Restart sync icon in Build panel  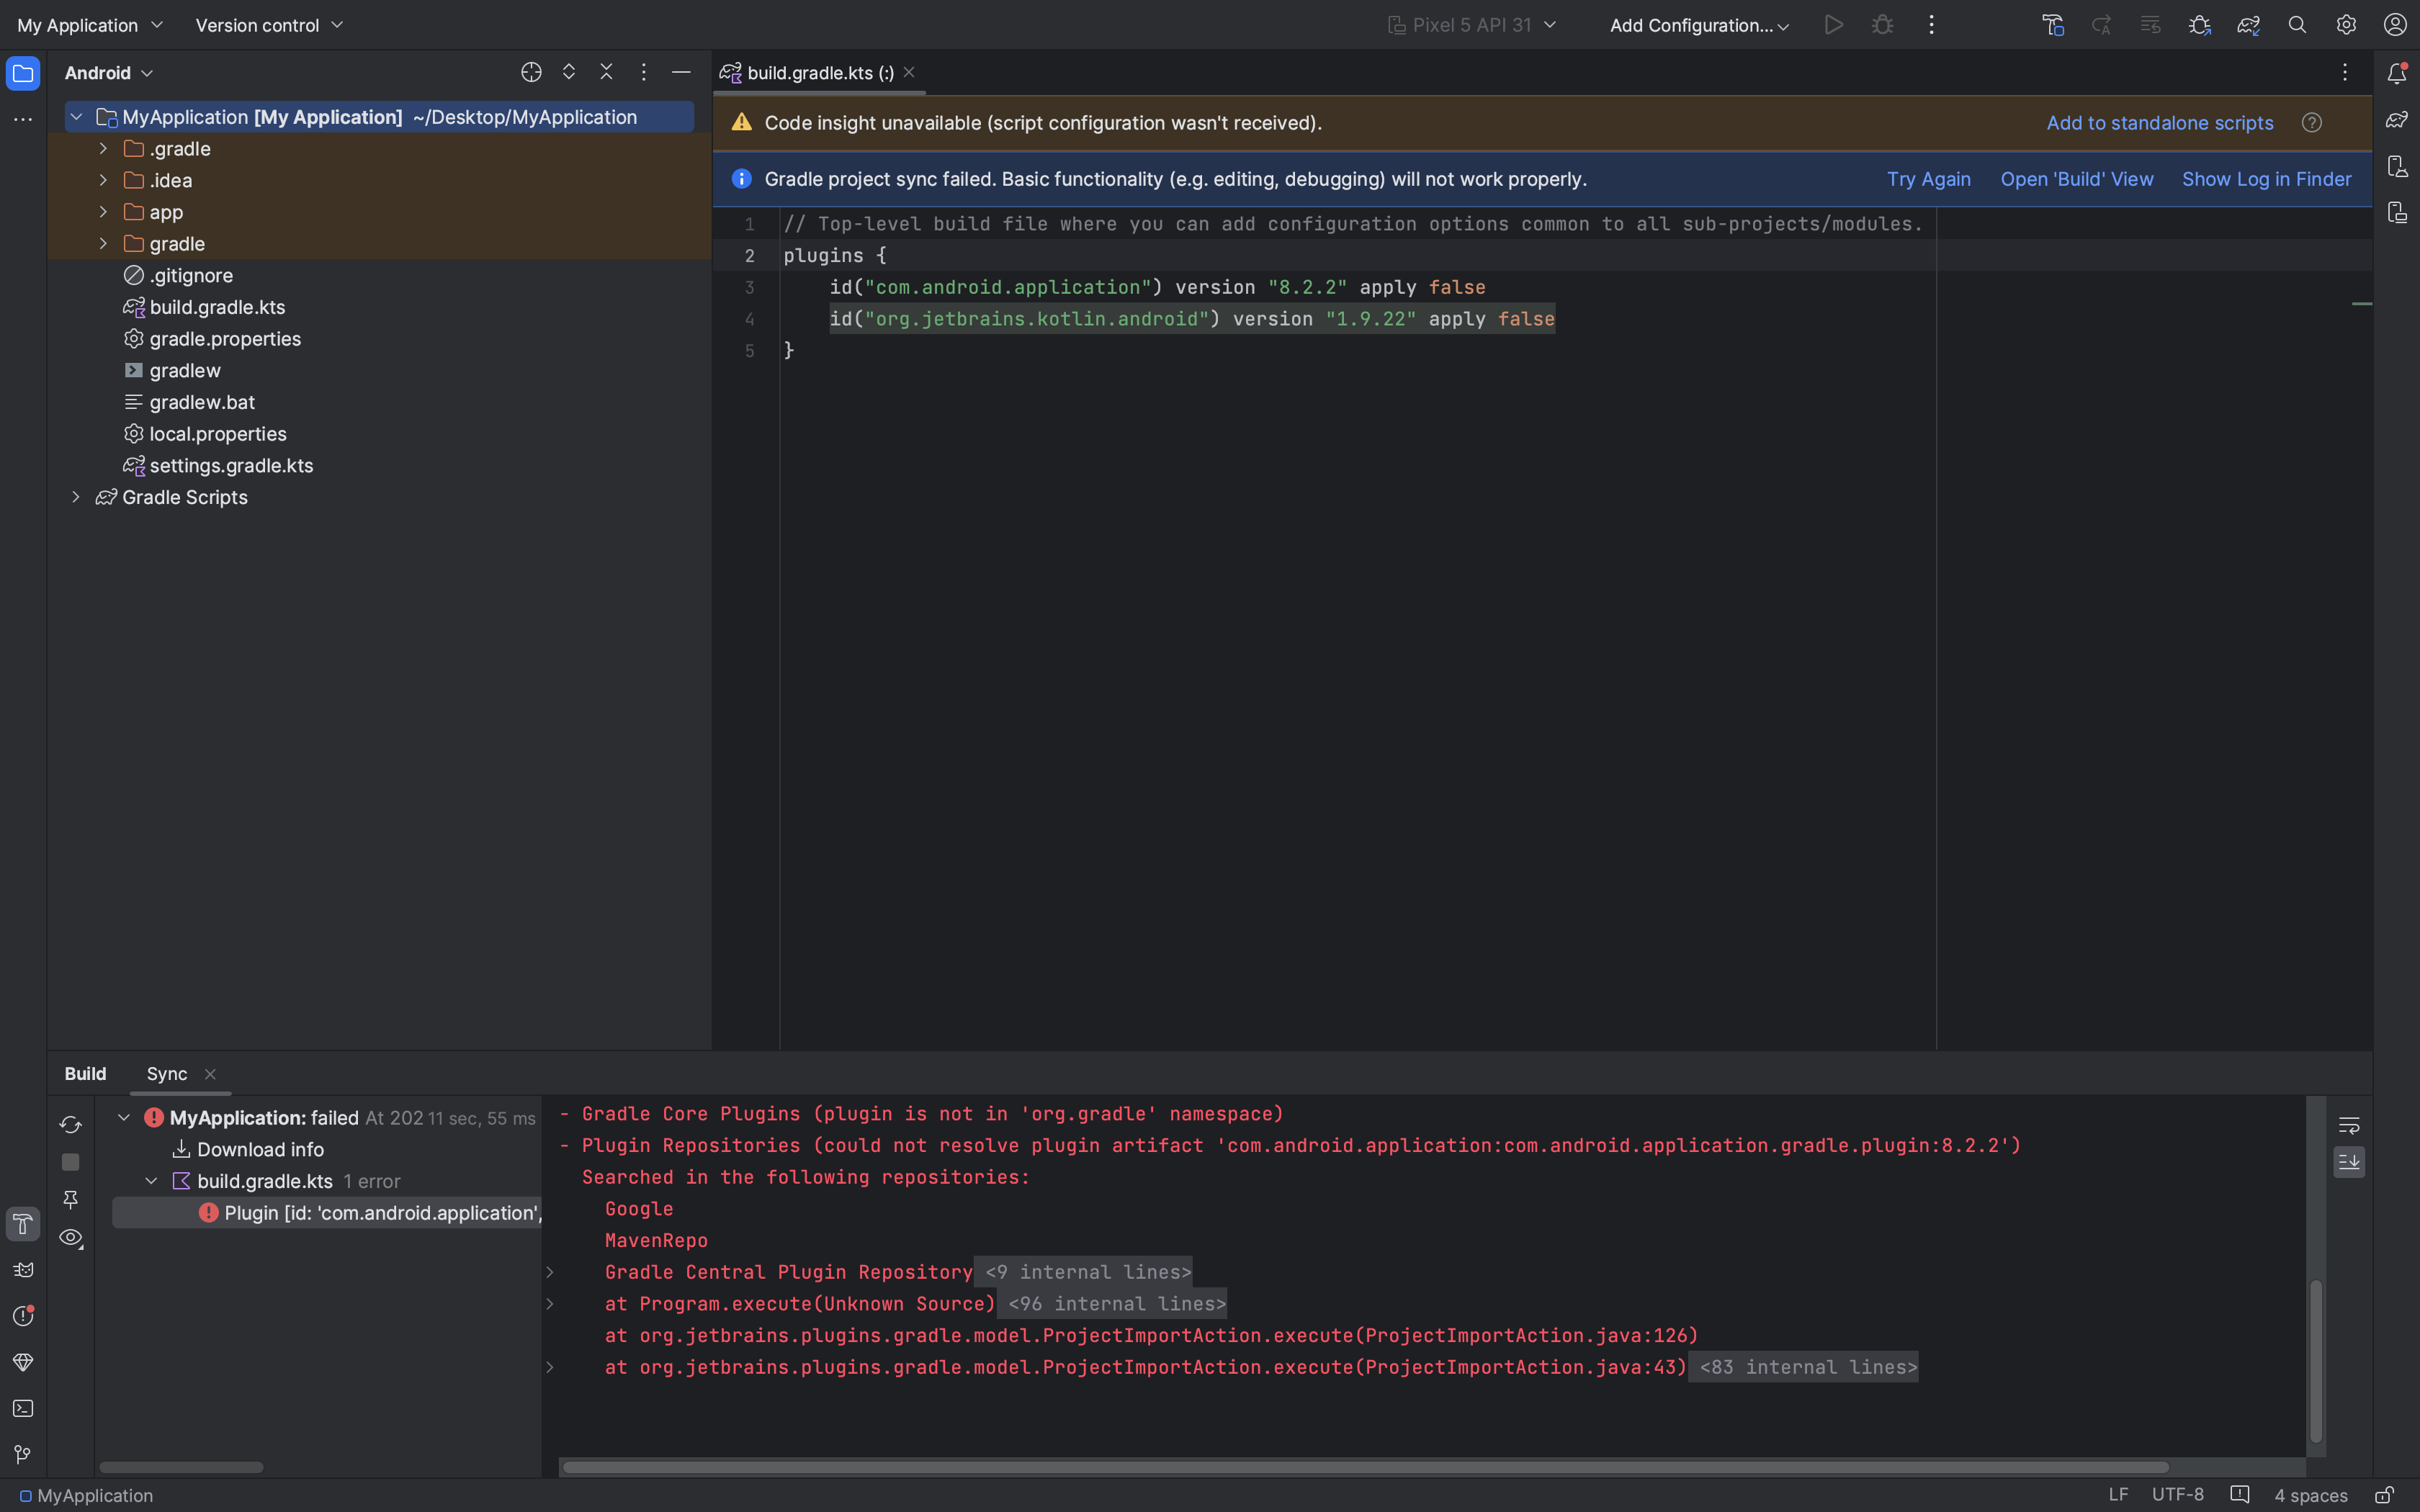pyautogui.click(x=70, y=1125)
